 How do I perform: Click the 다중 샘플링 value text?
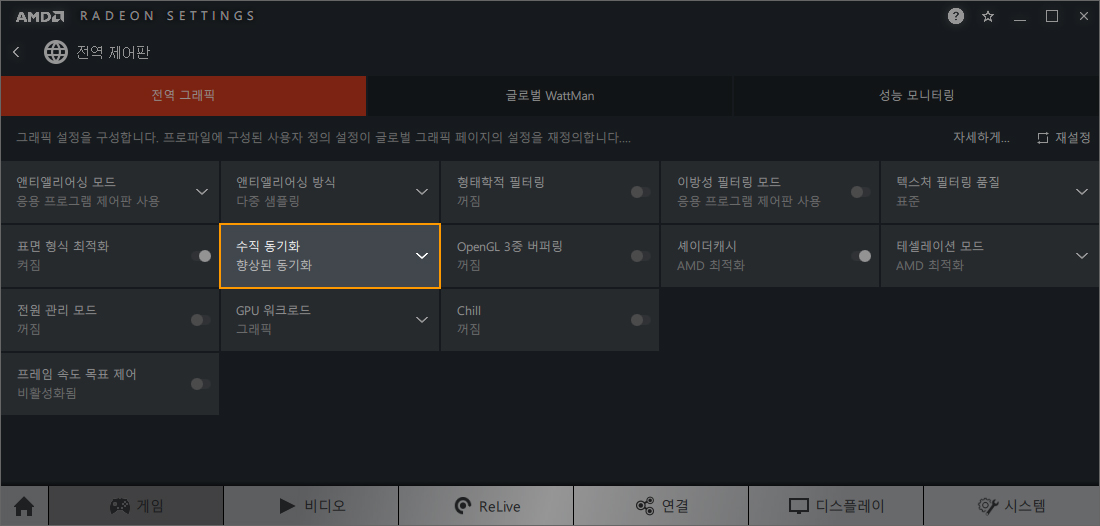pos(268,201)
